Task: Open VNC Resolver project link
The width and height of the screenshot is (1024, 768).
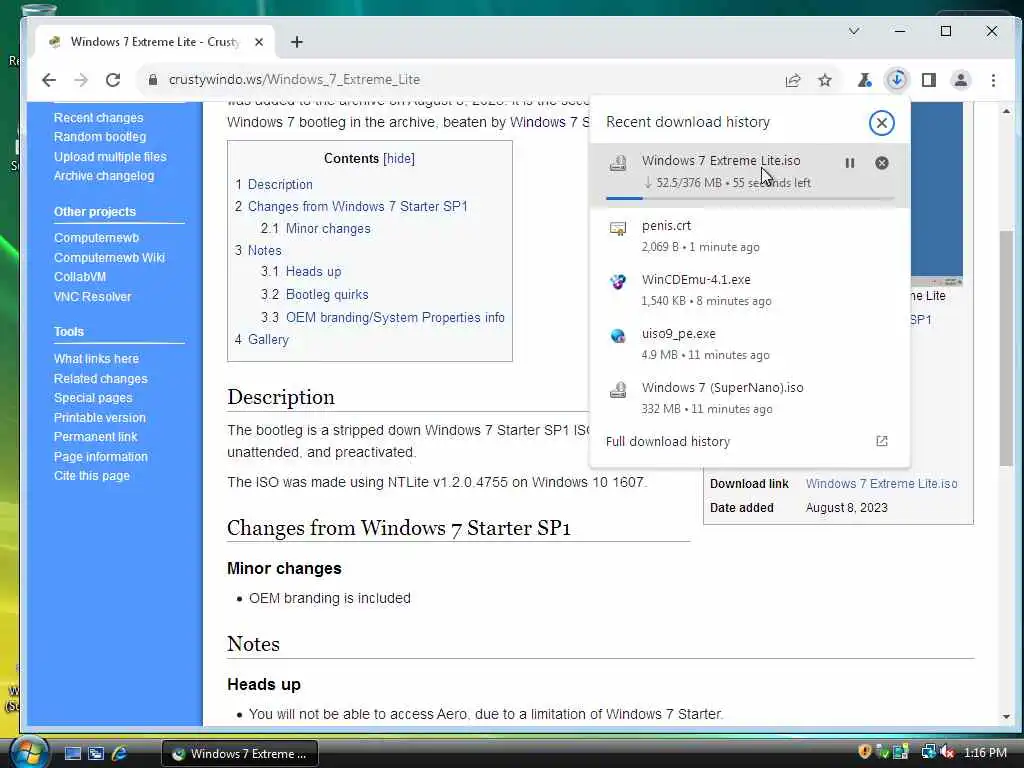Action: (93, 296)
